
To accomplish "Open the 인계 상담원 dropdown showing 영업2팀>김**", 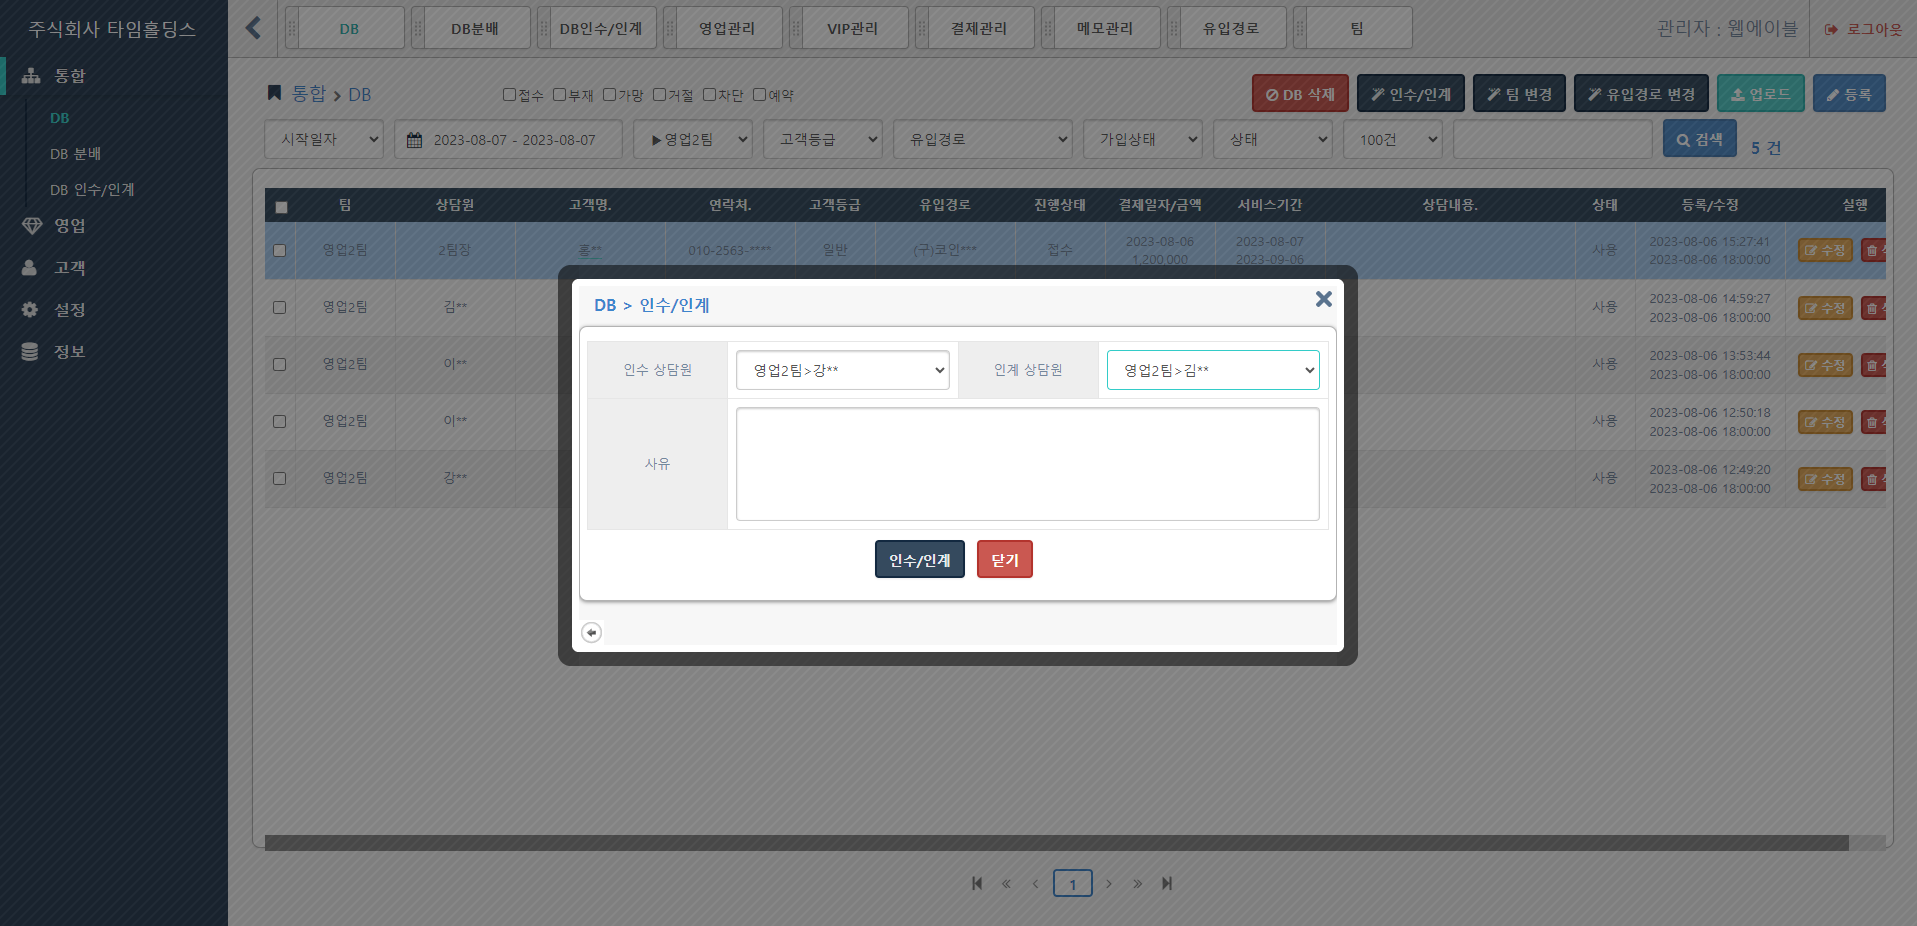I will [1212, 370].
